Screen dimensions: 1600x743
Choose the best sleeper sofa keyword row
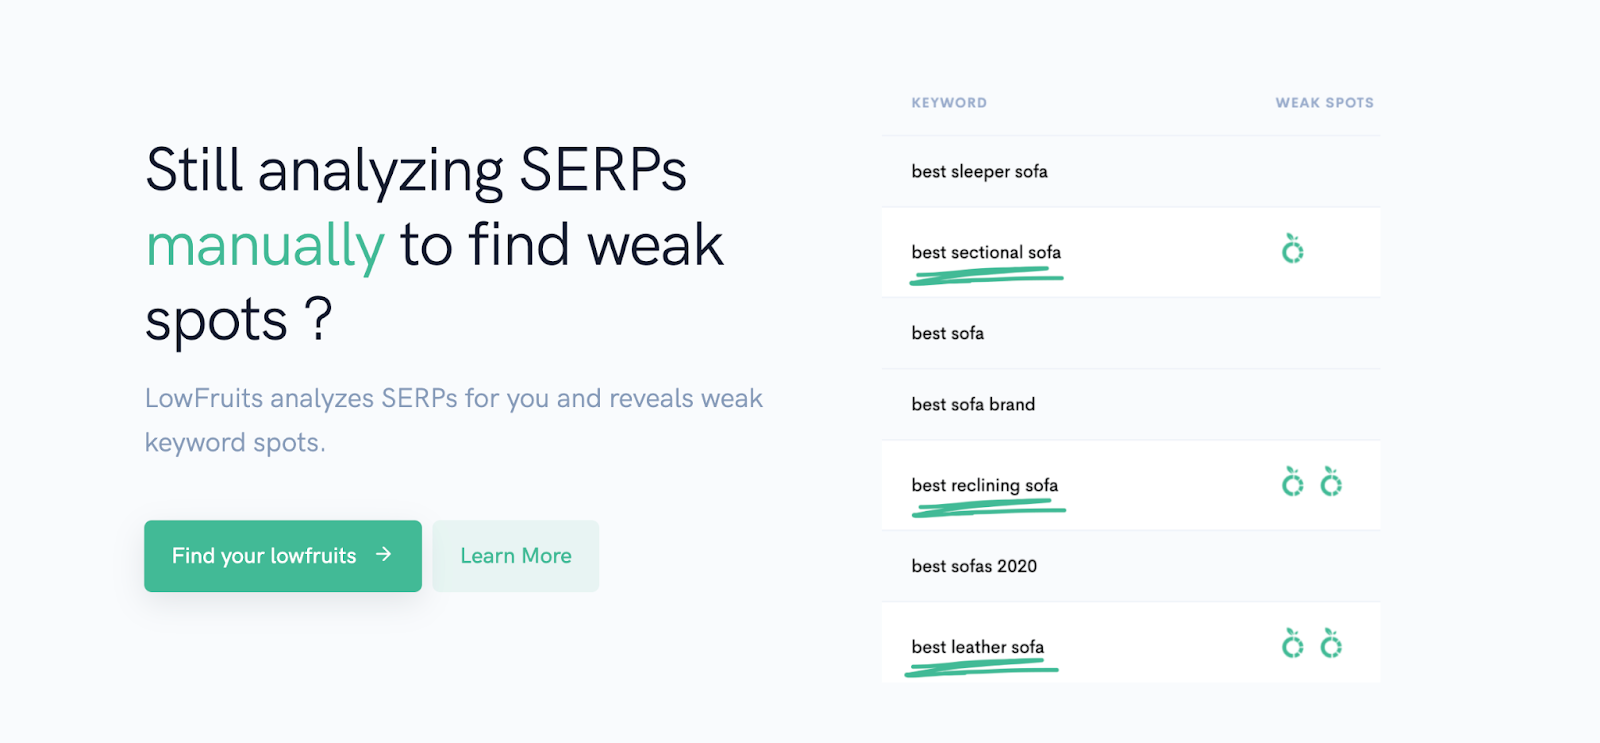pyautogui.click(x=1131, y=172)
